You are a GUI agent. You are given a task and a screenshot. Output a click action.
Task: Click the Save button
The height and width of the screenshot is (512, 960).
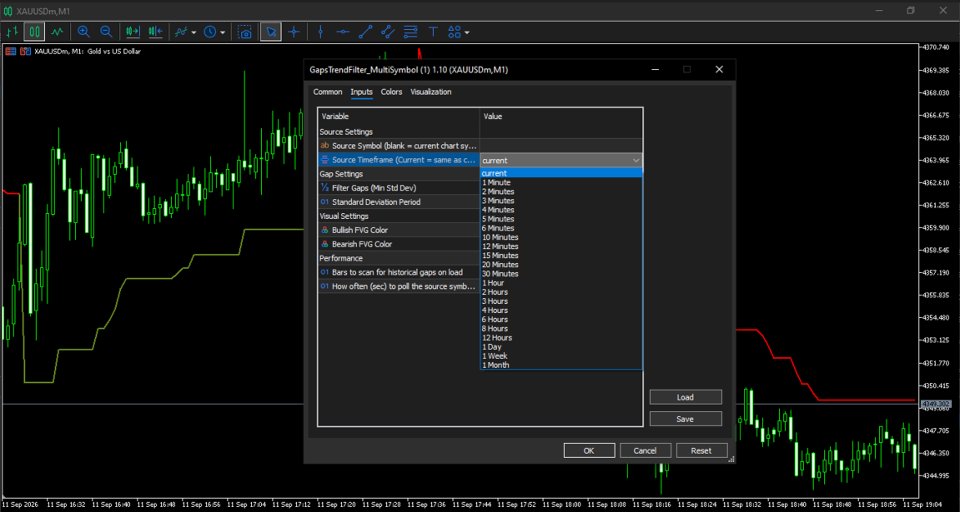[x=685, y=419]
